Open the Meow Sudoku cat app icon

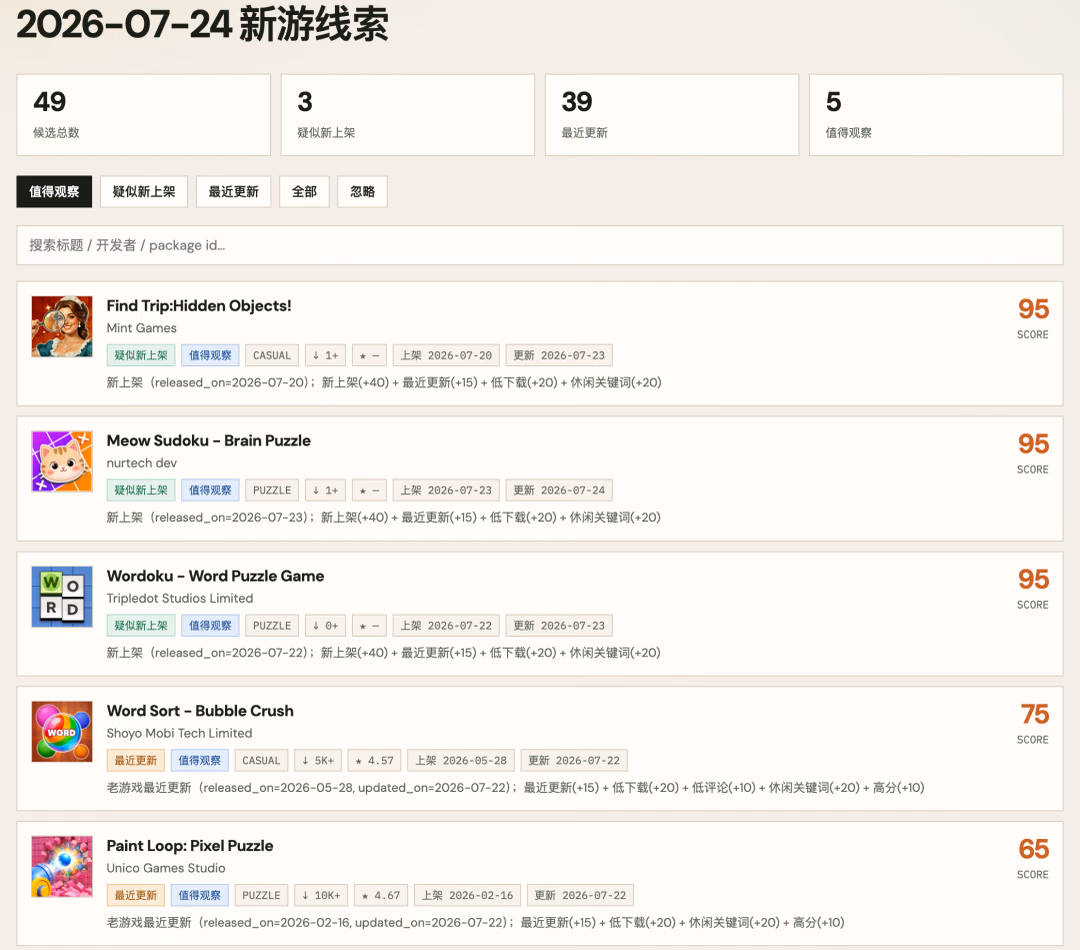[x=62, y=462]
